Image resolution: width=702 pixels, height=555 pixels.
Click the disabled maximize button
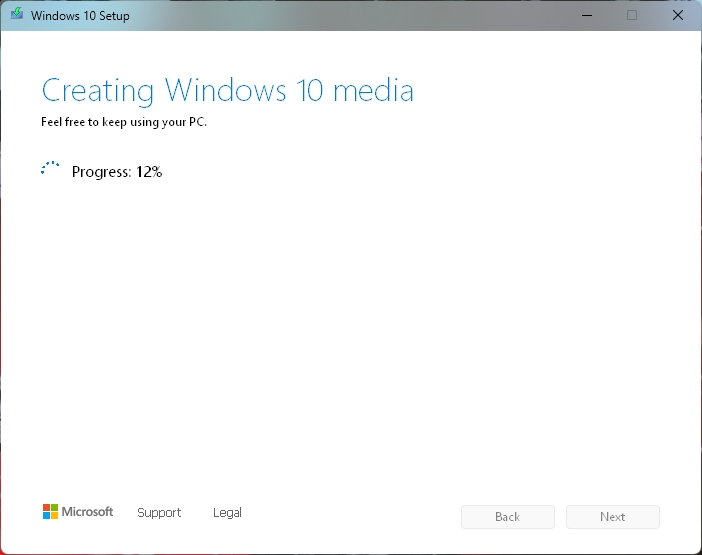click(x=632, y=16)
